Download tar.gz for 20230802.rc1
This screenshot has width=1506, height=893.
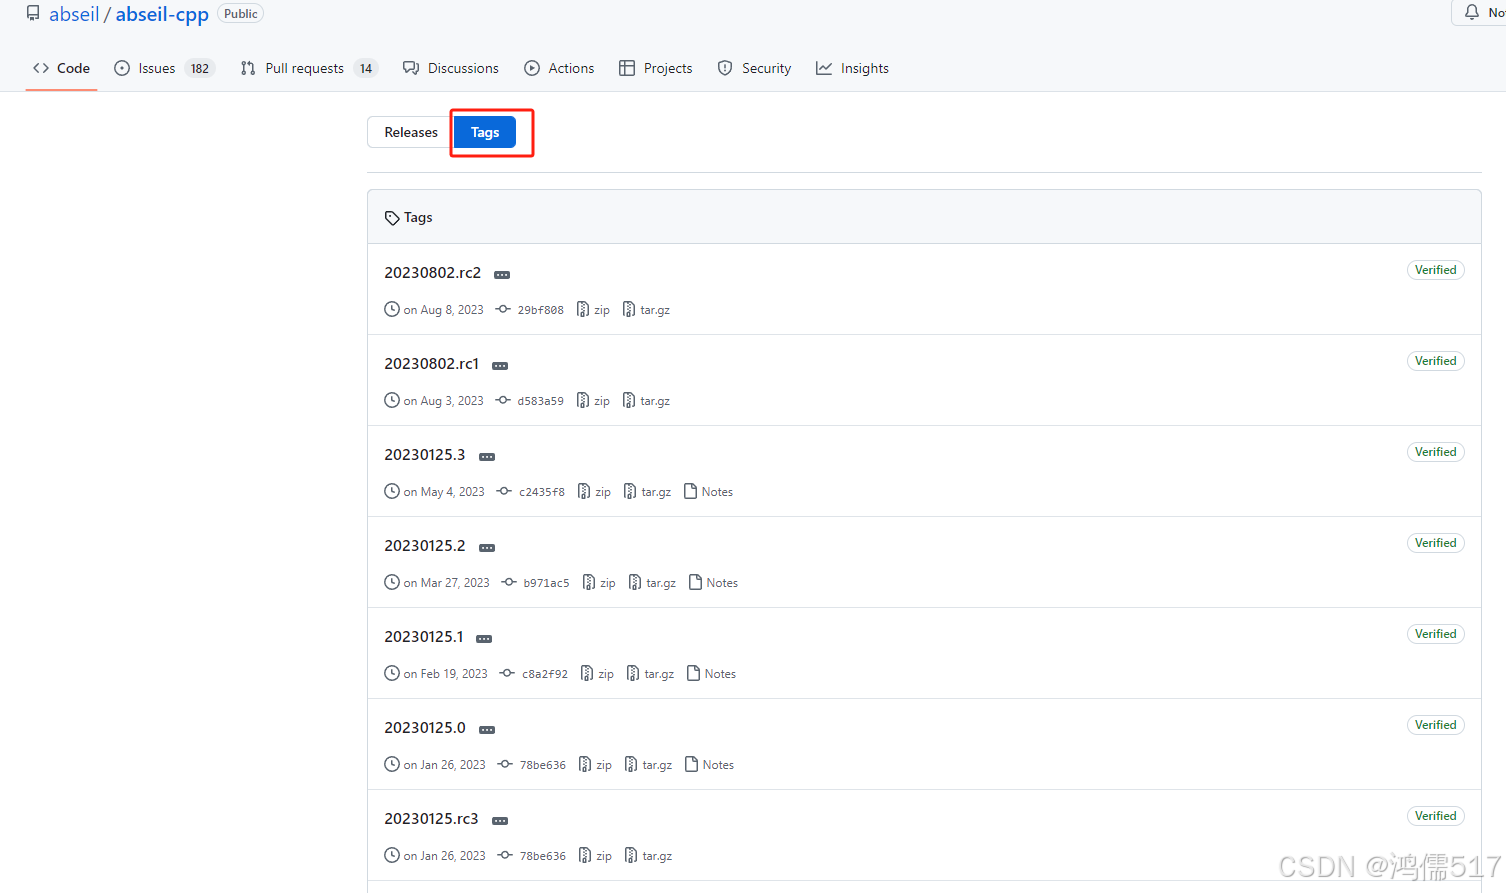click(x=646, y=401)
